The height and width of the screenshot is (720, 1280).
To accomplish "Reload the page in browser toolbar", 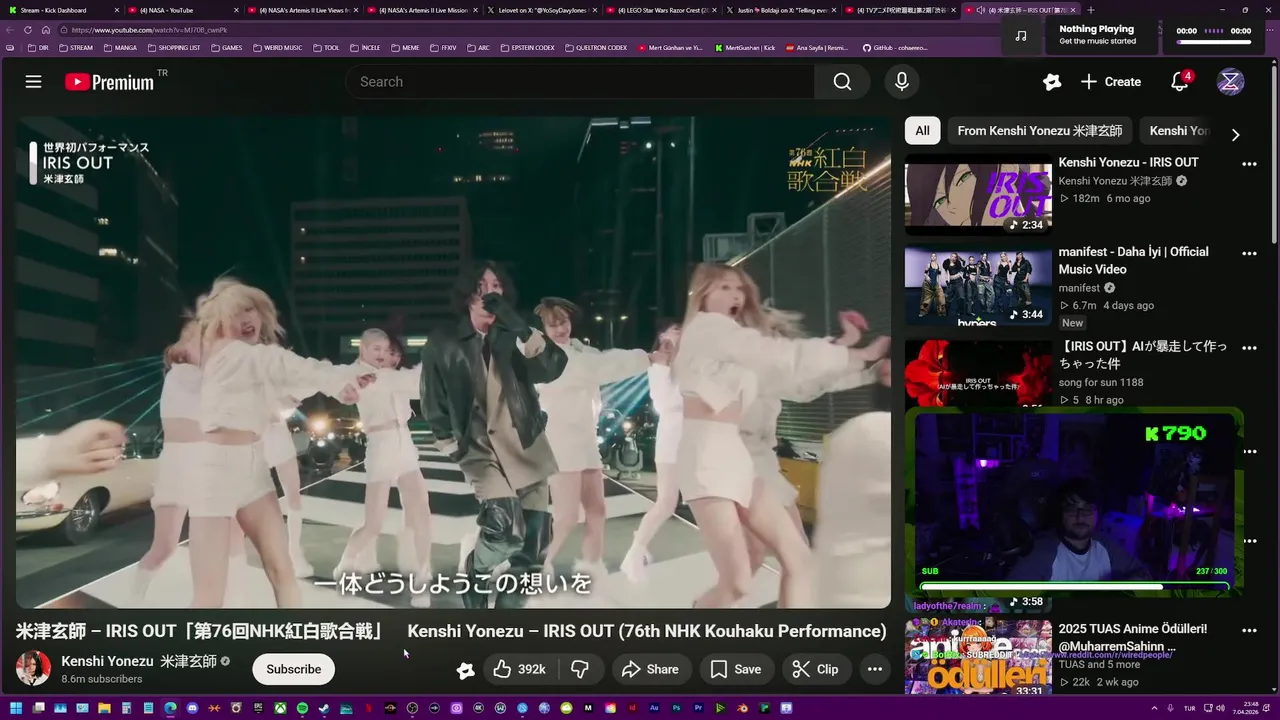I will 28,30.
